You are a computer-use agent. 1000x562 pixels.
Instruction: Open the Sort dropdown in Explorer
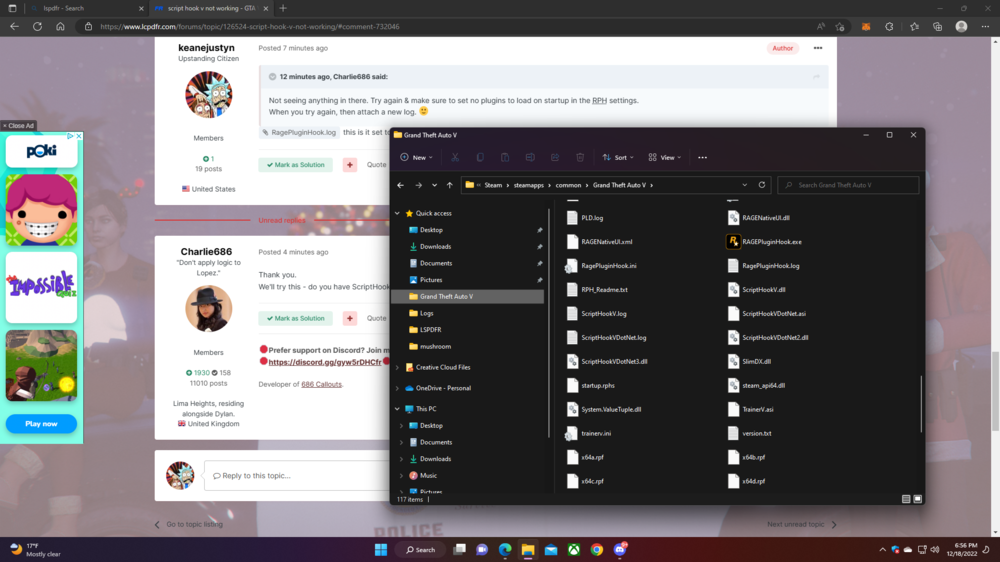tap(618, 158)
